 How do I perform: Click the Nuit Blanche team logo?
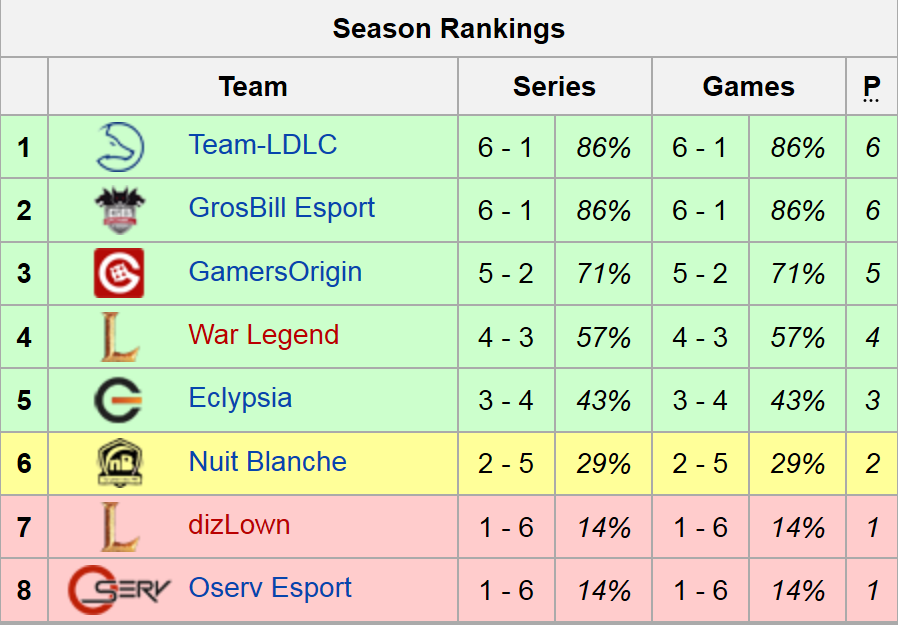tap(119, 463)
